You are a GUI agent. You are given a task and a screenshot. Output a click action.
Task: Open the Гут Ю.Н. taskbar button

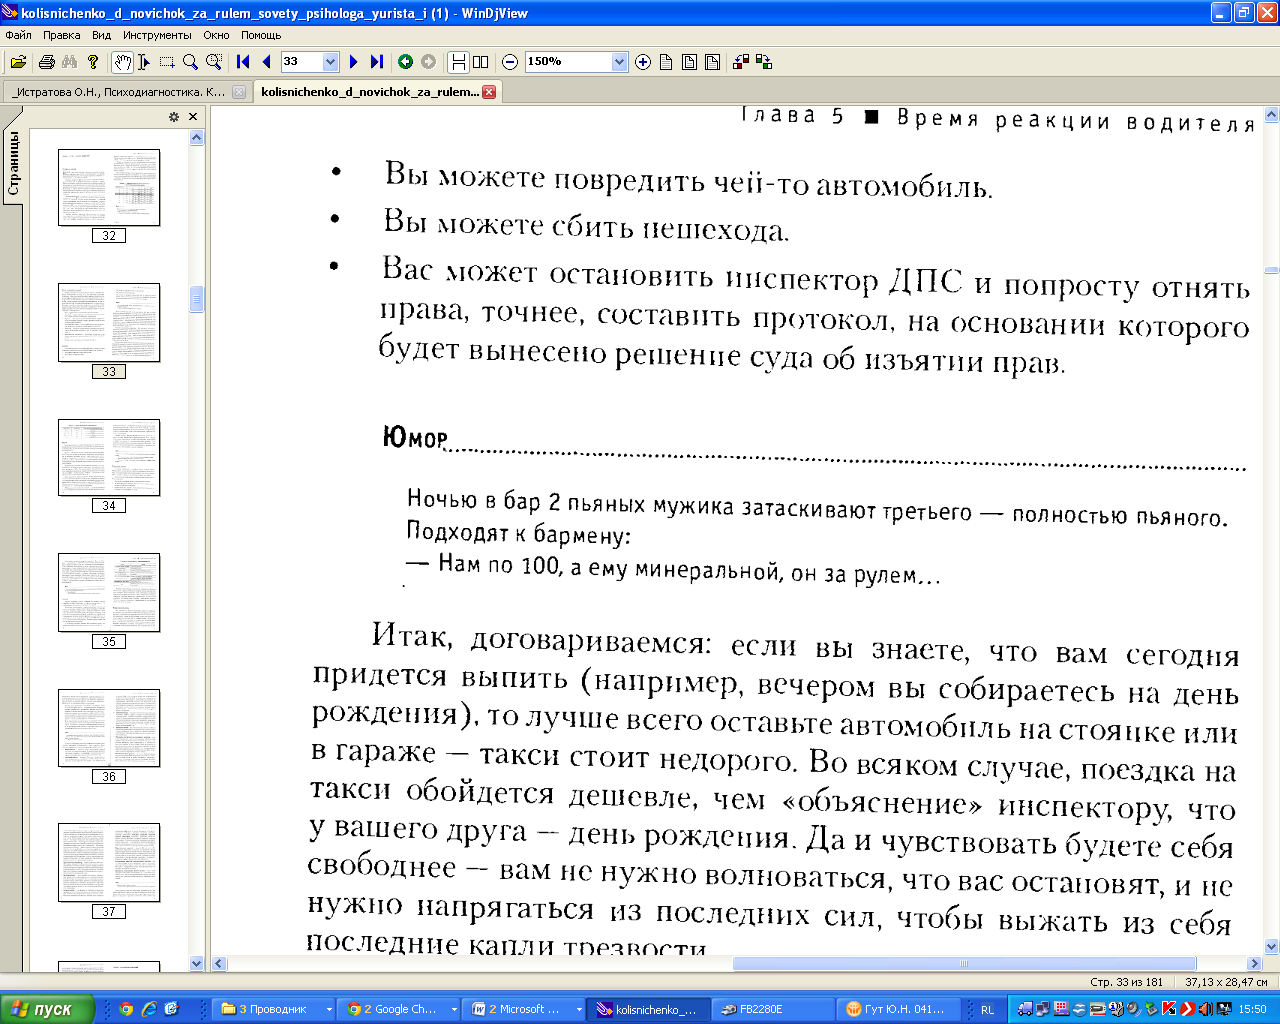[x=900, y=1009]
